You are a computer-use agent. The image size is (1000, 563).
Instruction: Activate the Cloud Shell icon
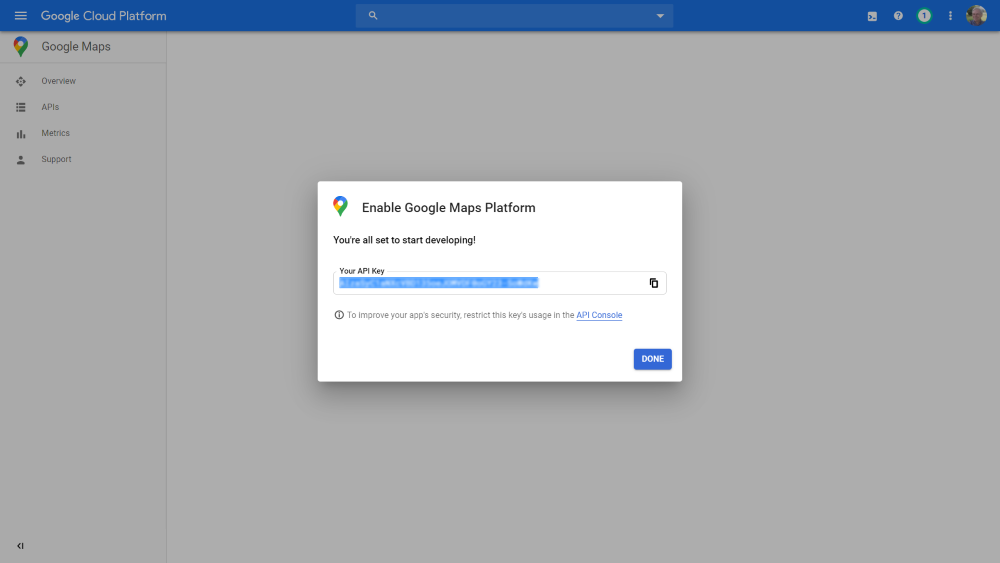[x=872, y=16]
